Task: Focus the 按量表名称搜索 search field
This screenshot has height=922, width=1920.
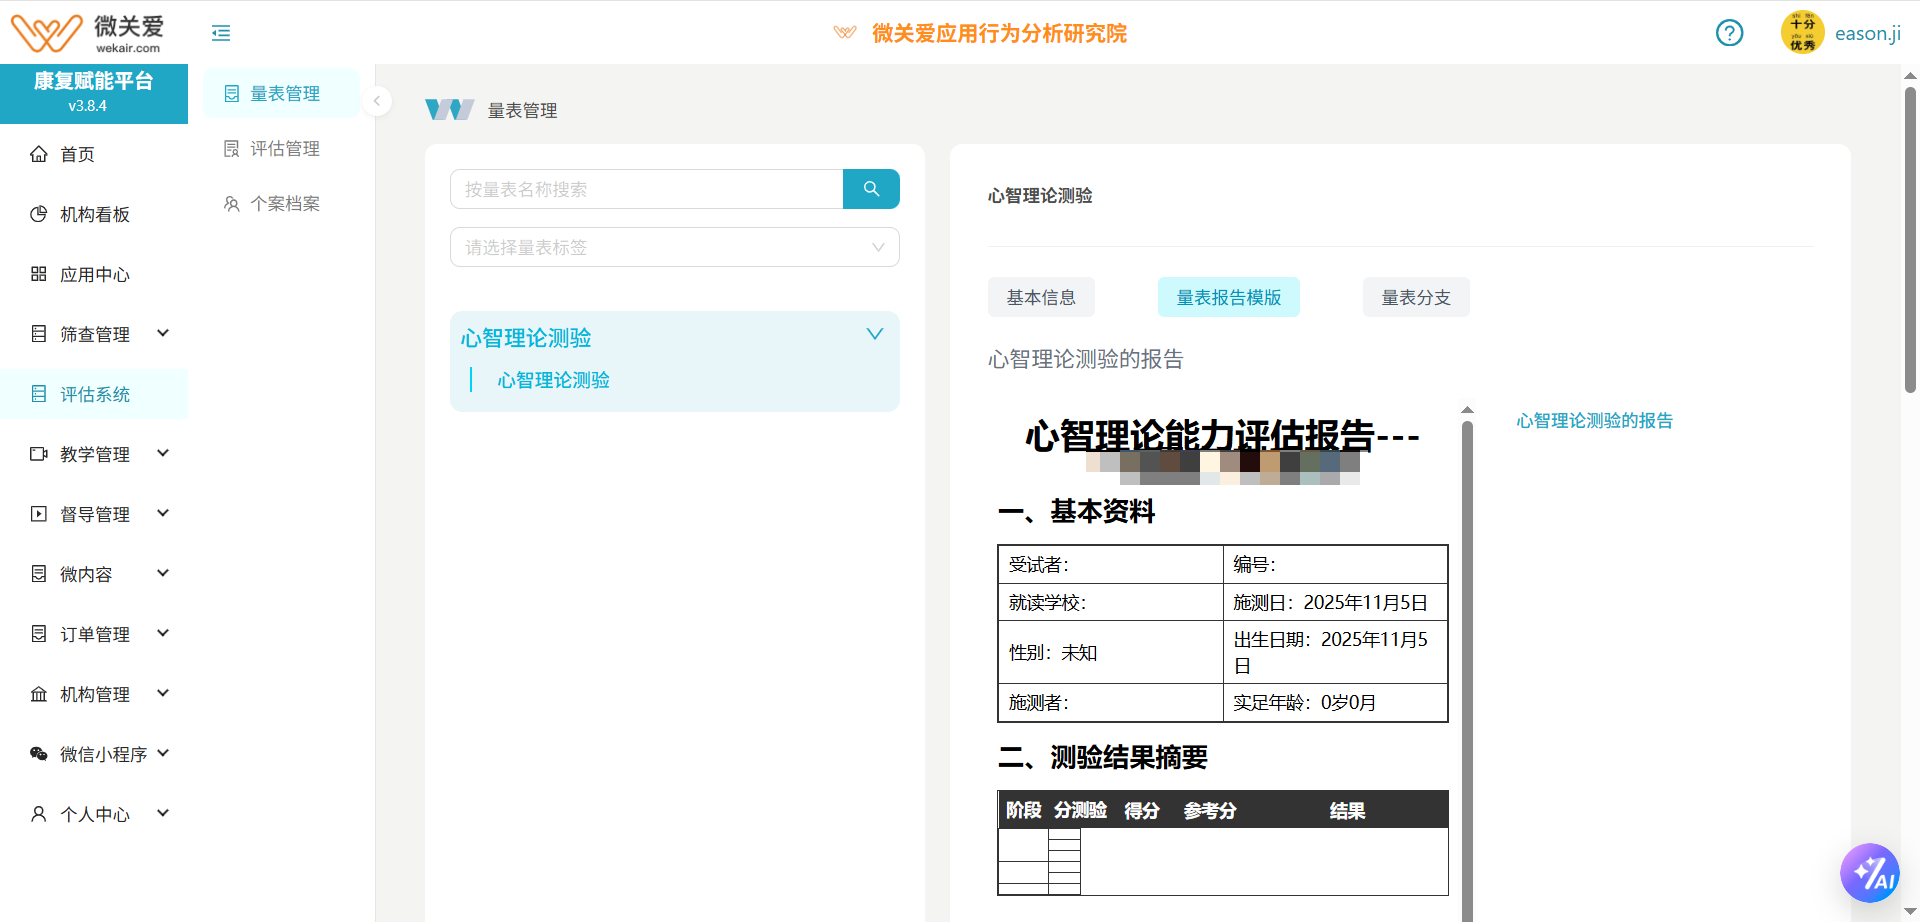Action: [x=646, y=189]
